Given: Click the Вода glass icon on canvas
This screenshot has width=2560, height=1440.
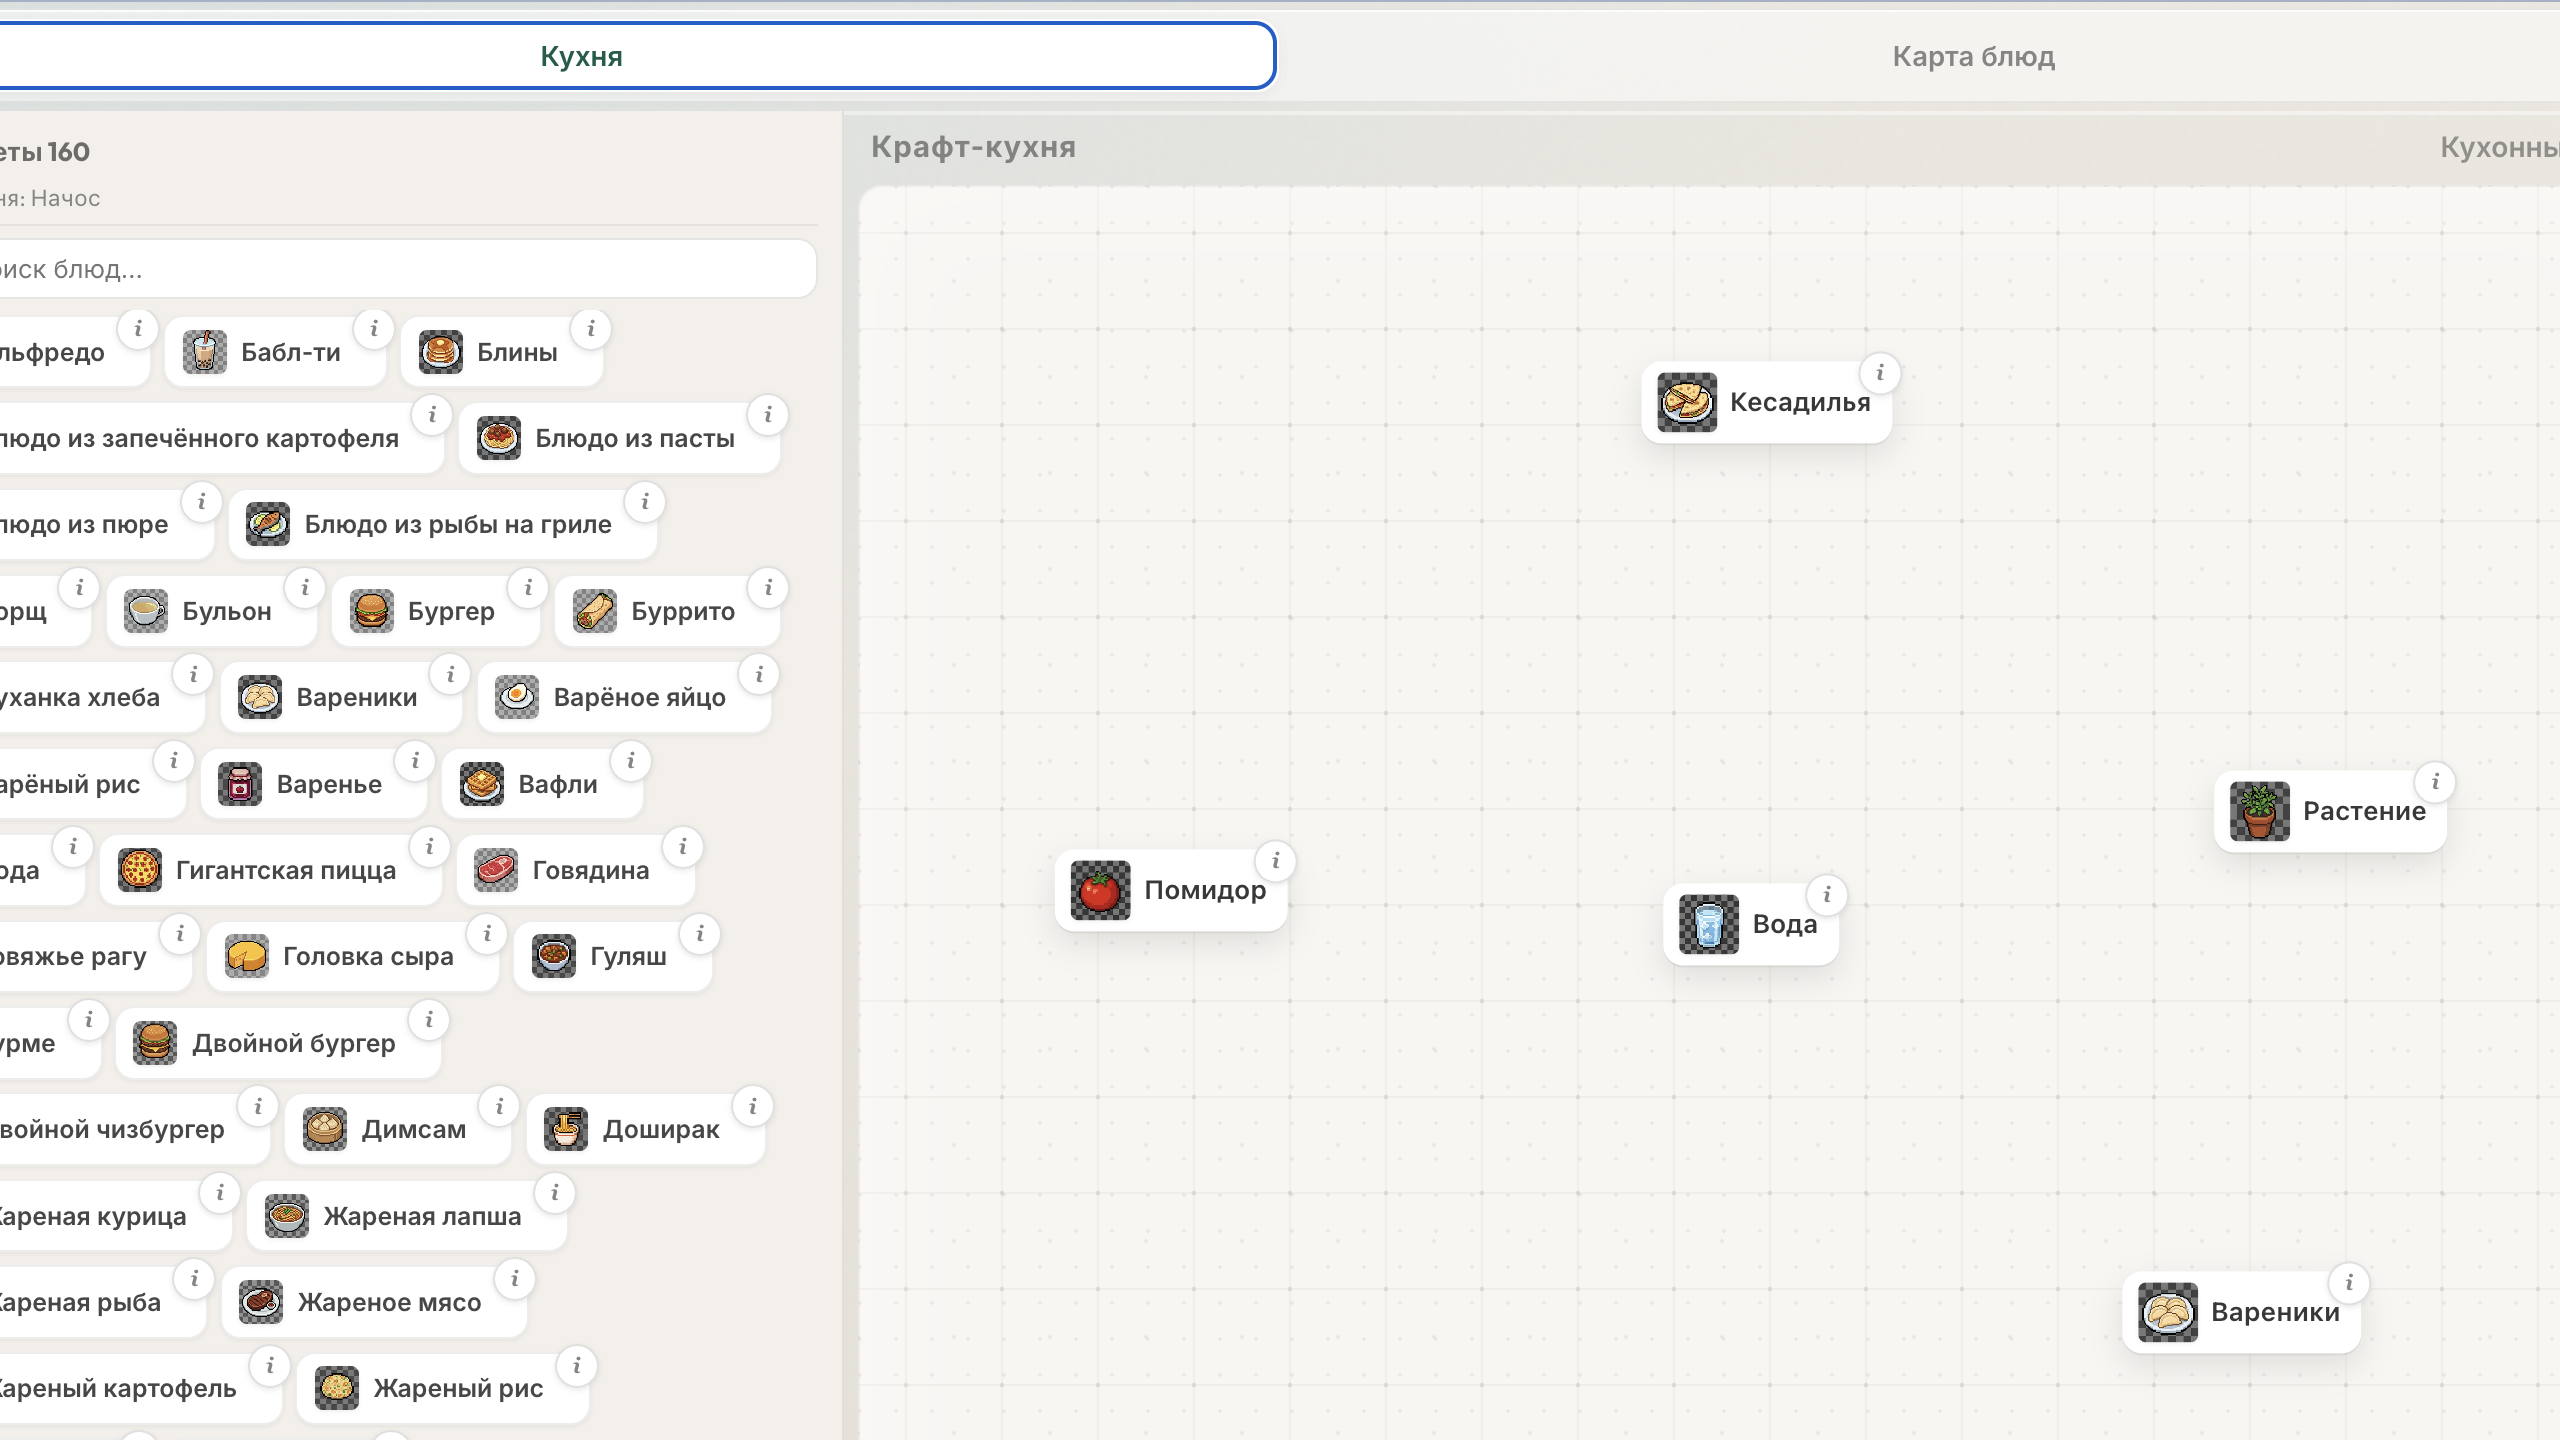Looking at the screenshot, I should 1709,924.
